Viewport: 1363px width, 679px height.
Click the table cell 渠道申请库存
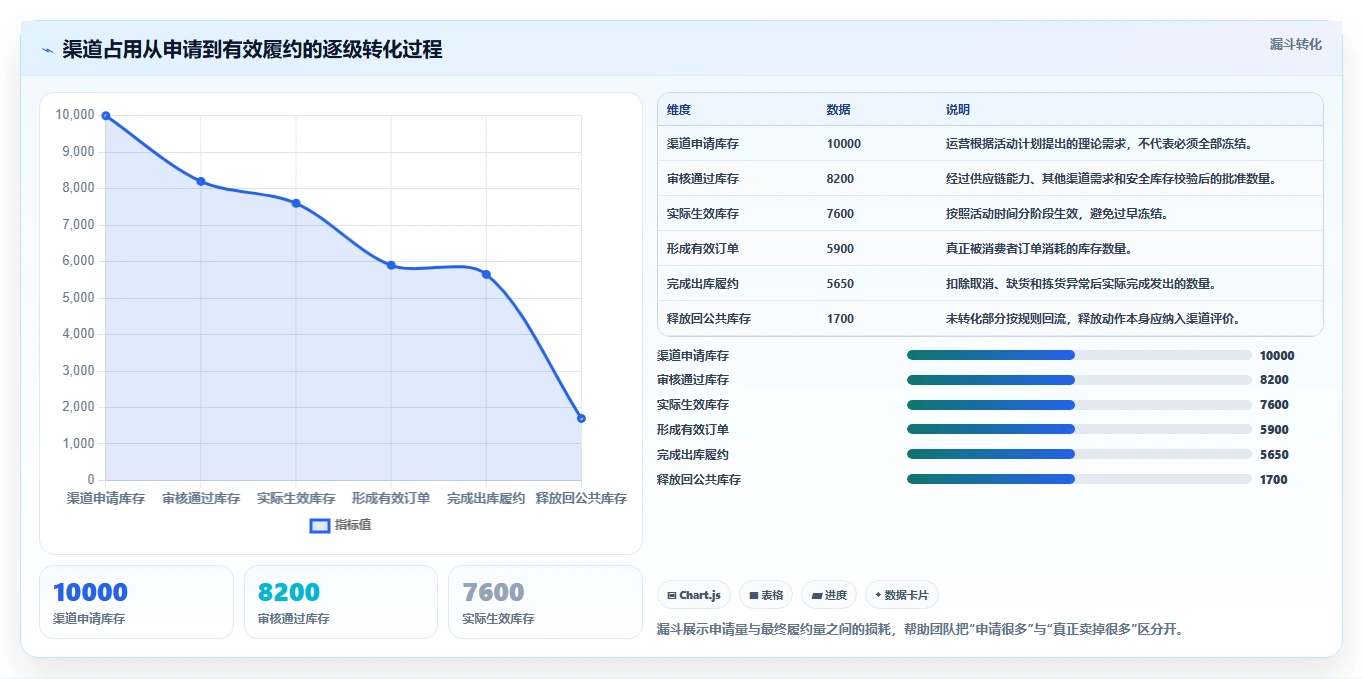click(x=703, y=144)
